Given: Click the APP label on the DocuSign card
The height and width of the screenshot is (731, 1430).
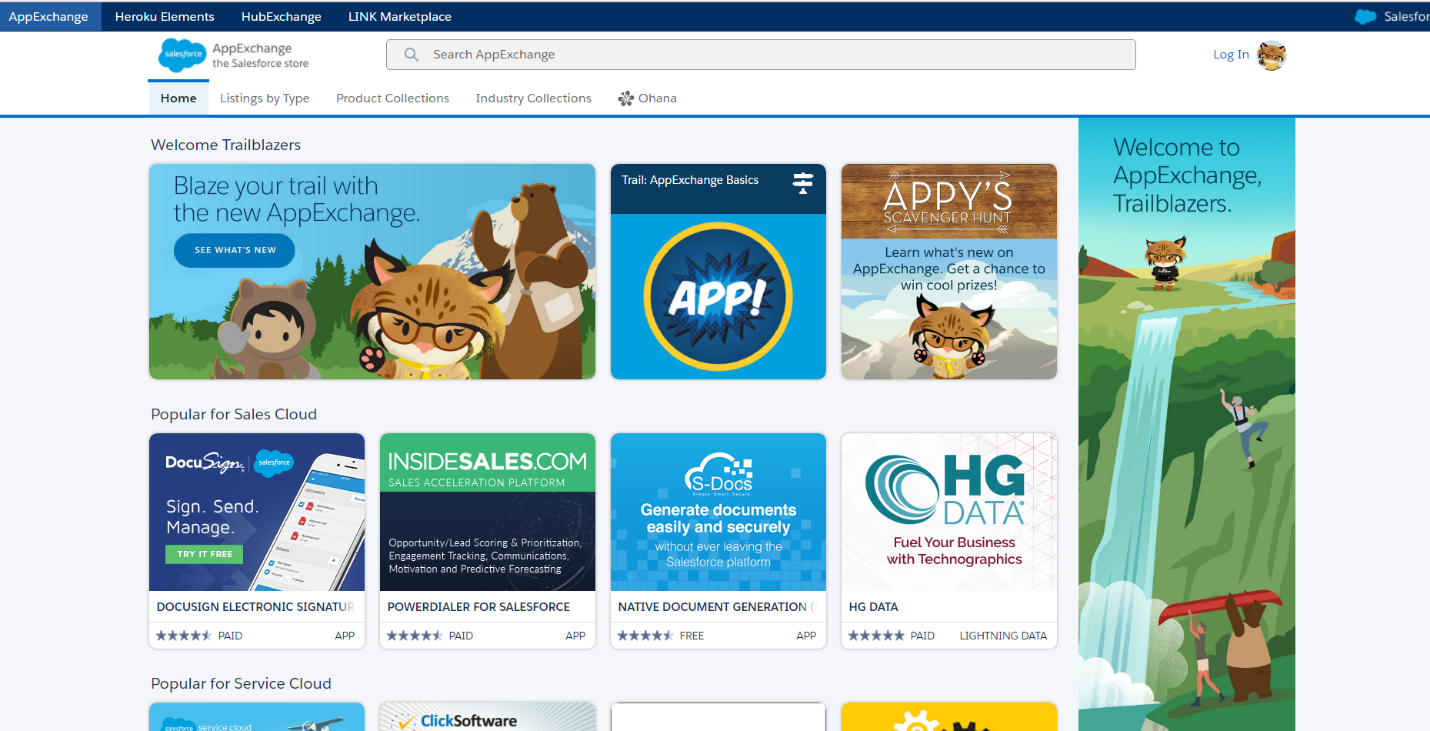Looking at the screenshot, I should point(345,636).
